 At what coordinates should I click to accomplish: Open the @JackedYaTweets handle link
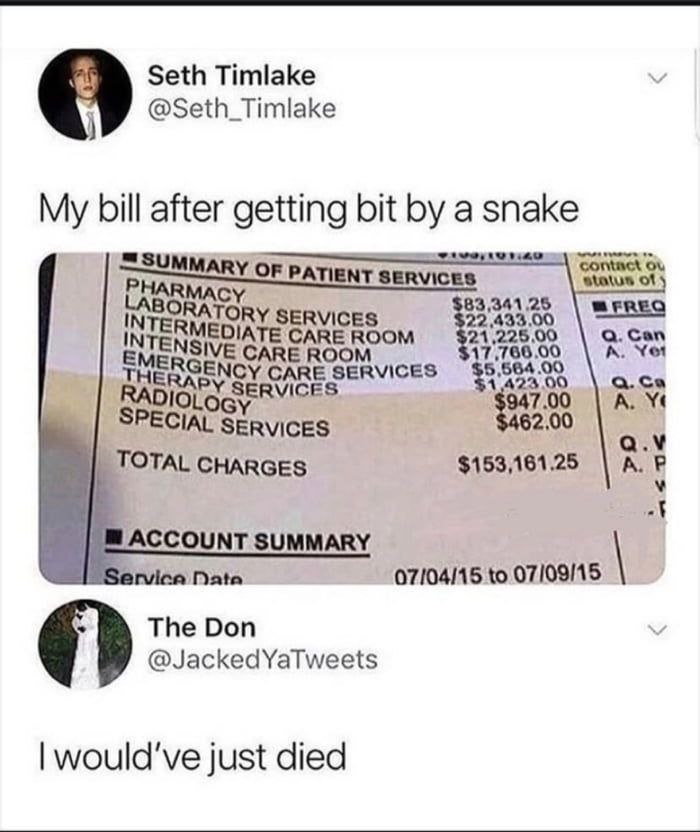tap(263, 660)
